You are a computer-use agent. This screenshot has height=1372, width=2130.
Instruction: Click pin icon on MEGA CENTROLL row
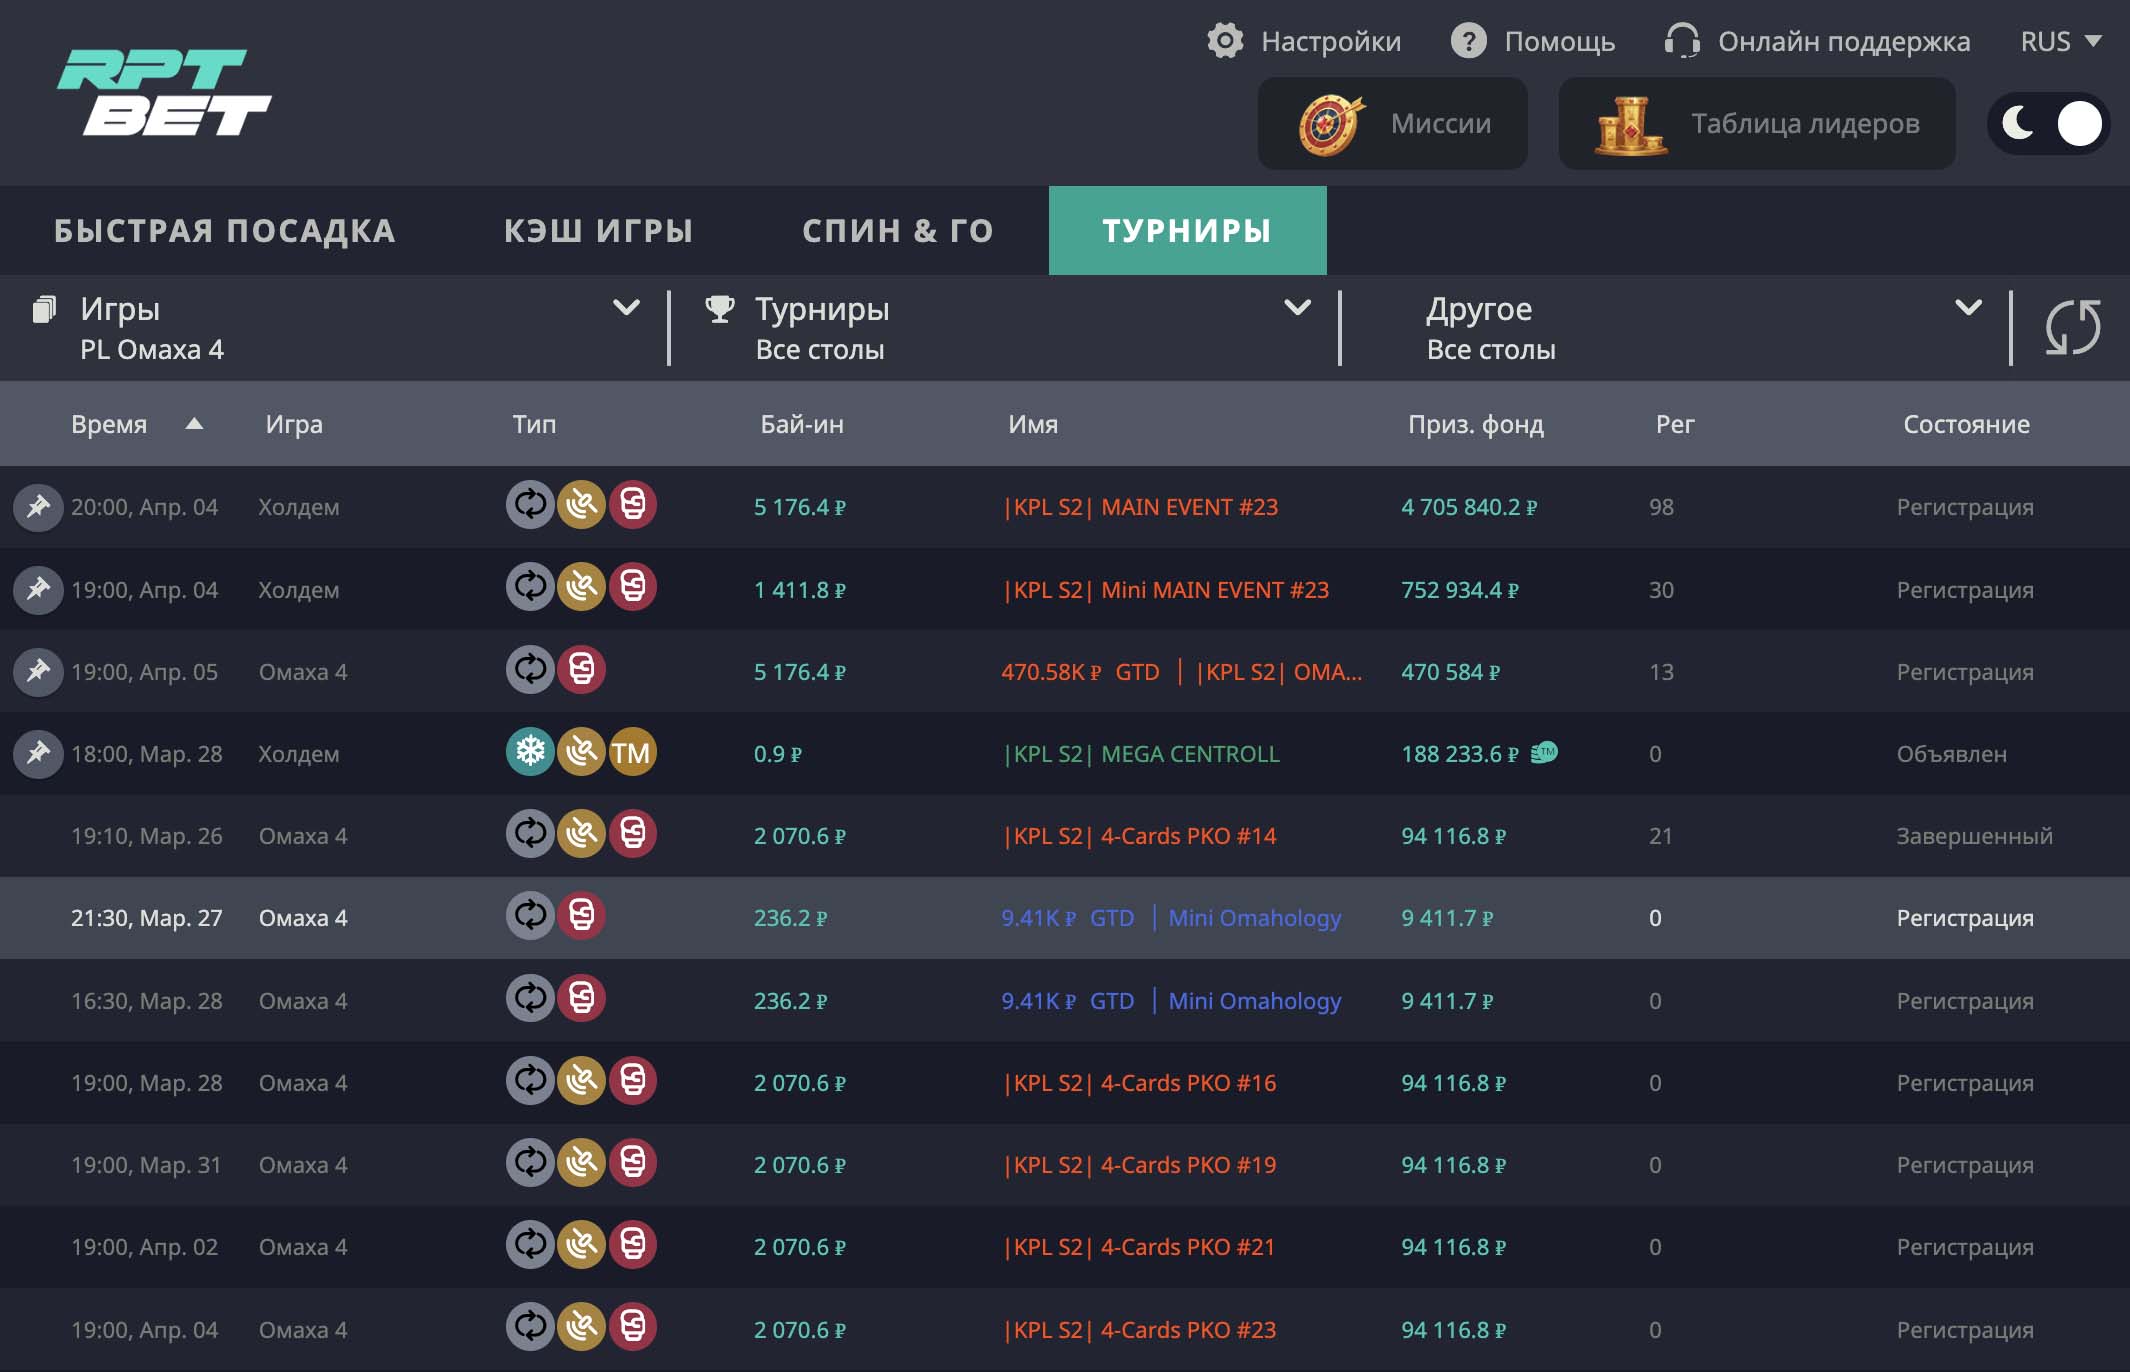pyautogui.click(x=38, y=753)
